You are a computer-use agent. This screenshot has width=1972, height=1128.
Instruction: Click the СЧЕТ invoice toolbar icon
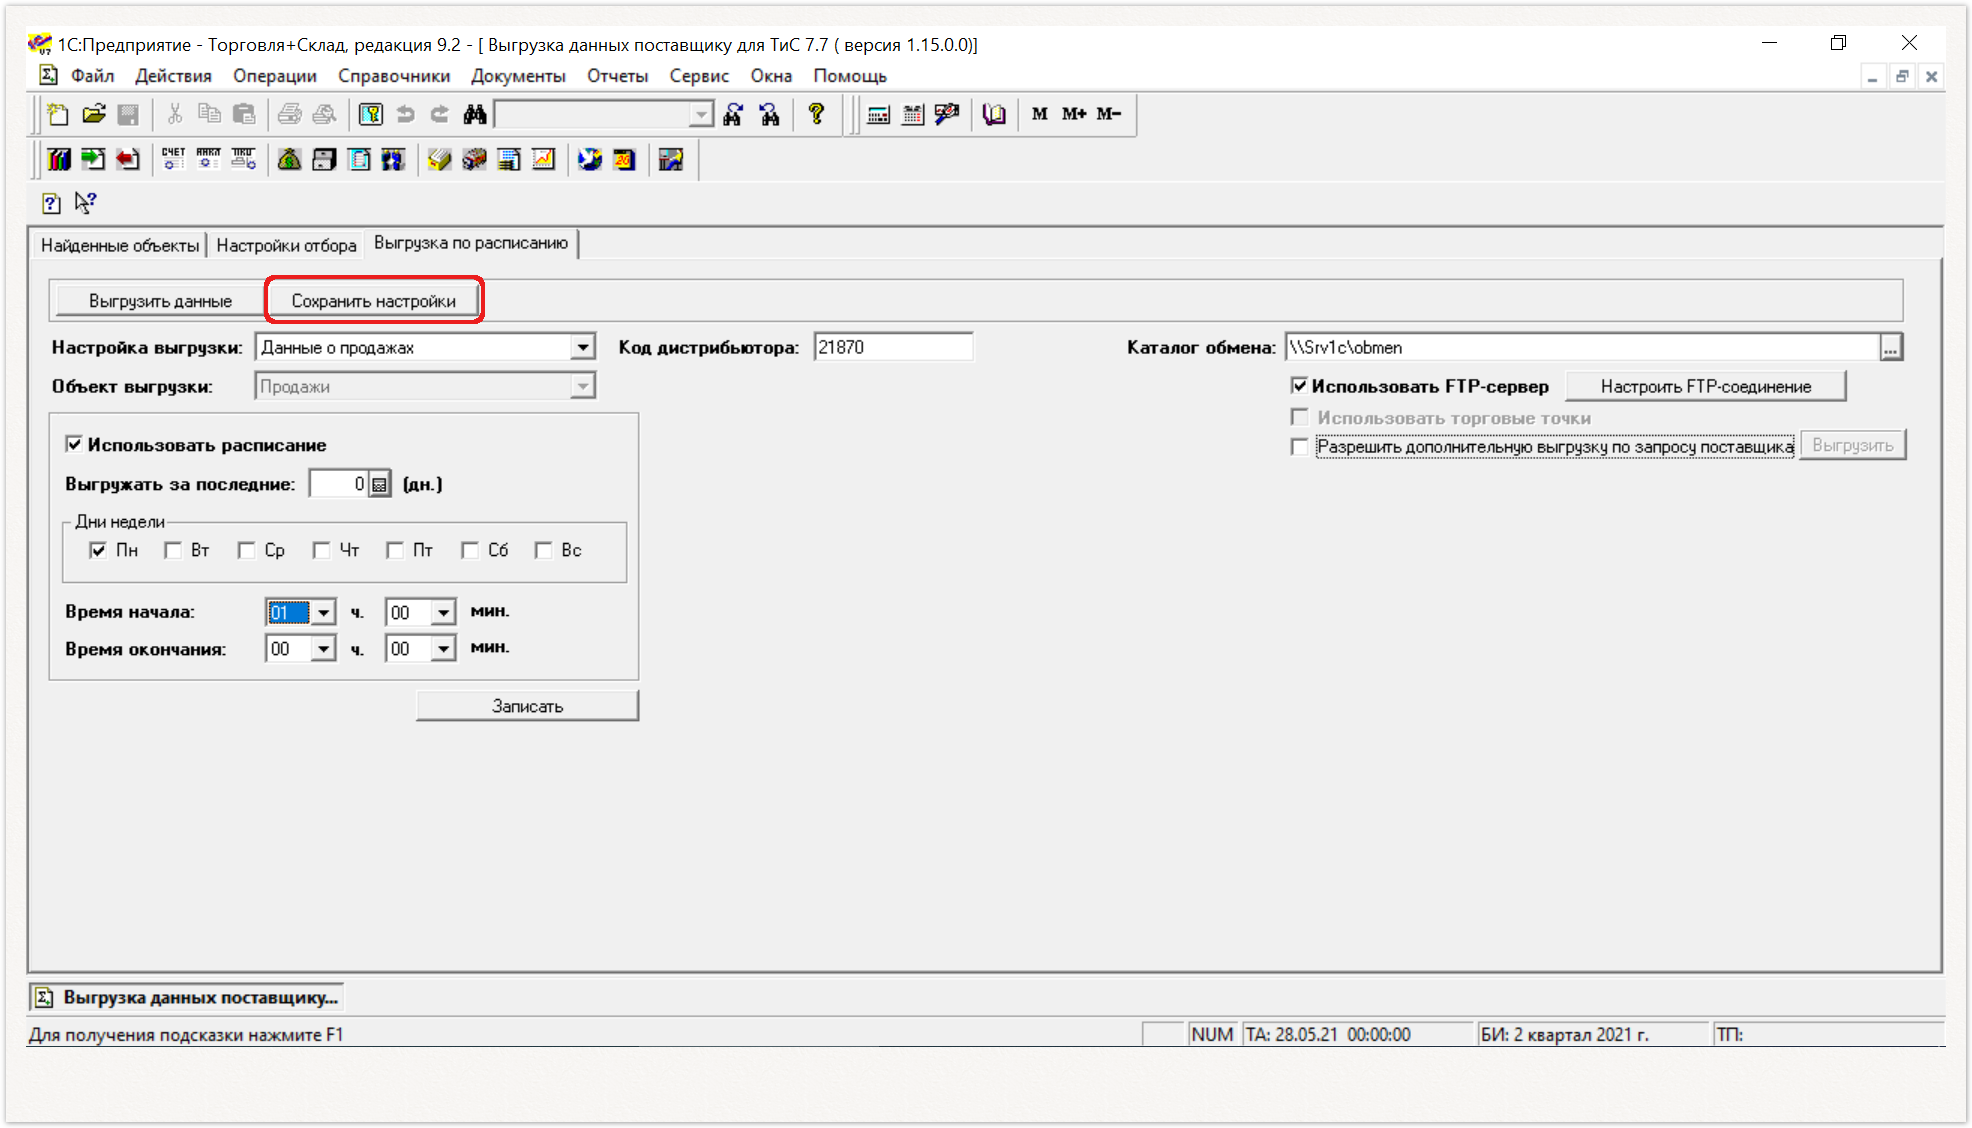173,159
